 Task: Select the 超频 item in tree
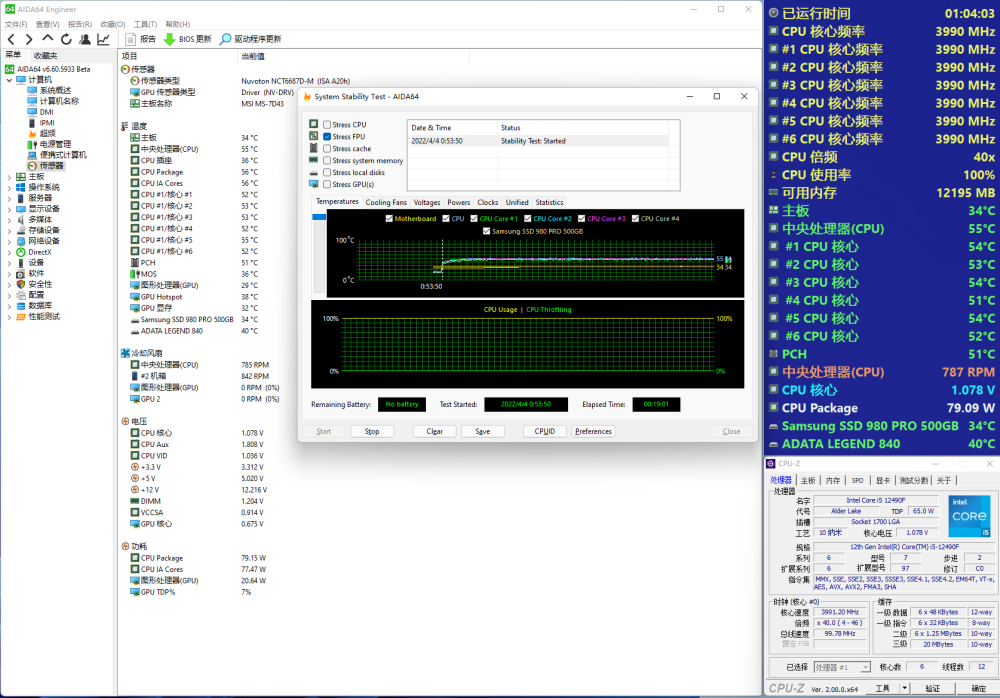pyautogui.click(x=47, y=133)
